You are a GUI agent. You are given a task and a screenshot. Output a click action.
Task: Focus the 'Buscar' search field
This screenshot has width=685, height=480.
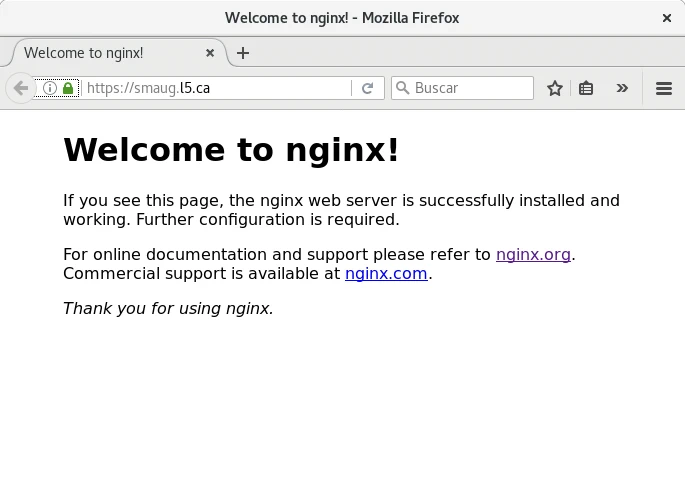point(470,88)
